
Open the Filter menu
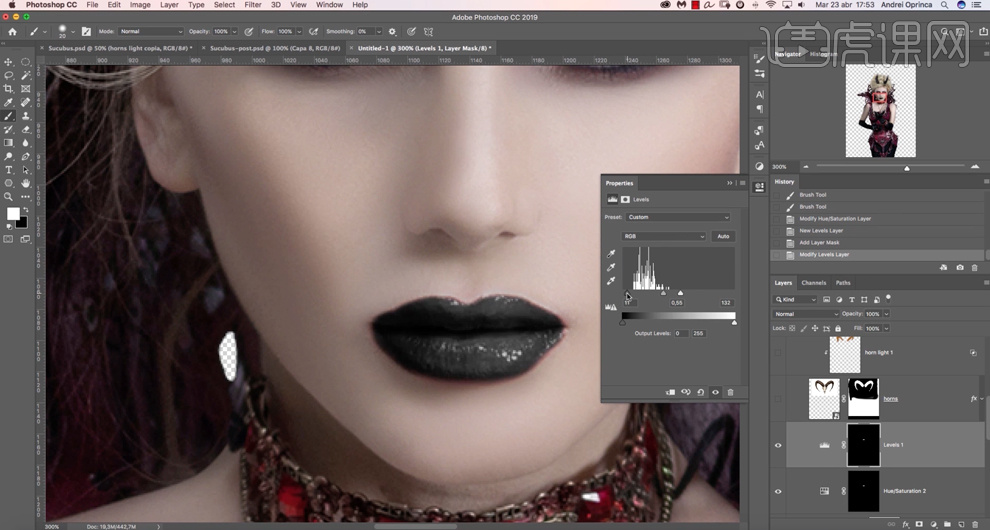click(x=253, y=5)
